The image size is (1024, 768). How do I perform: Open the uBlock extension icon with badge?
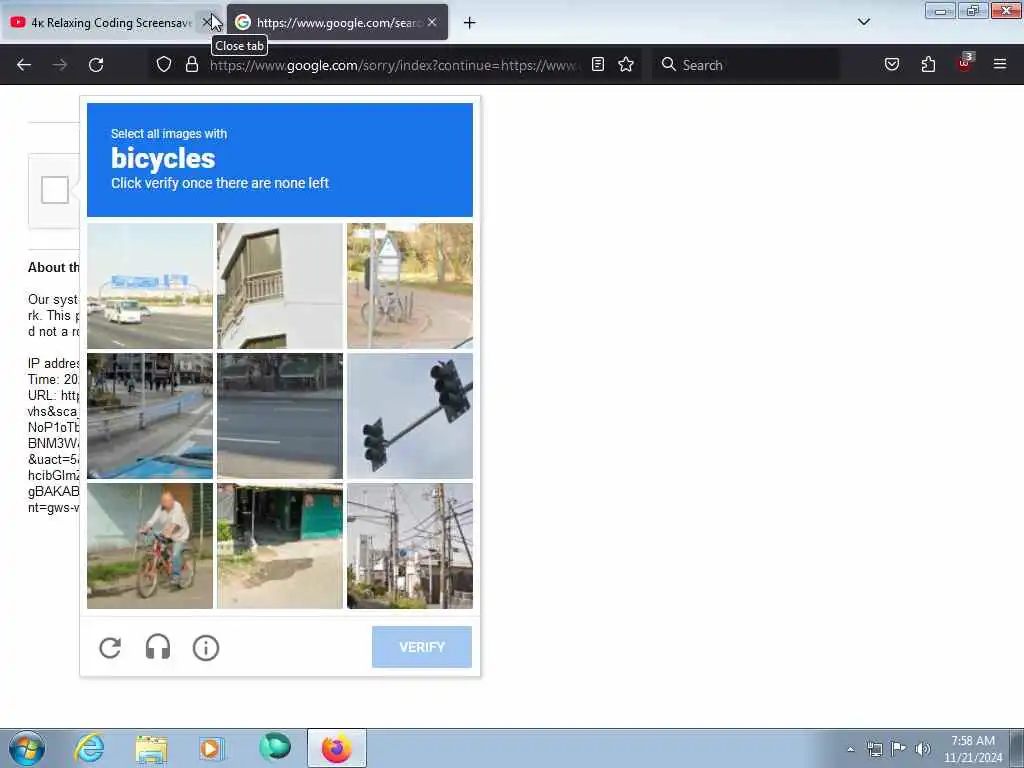[965, 63]
